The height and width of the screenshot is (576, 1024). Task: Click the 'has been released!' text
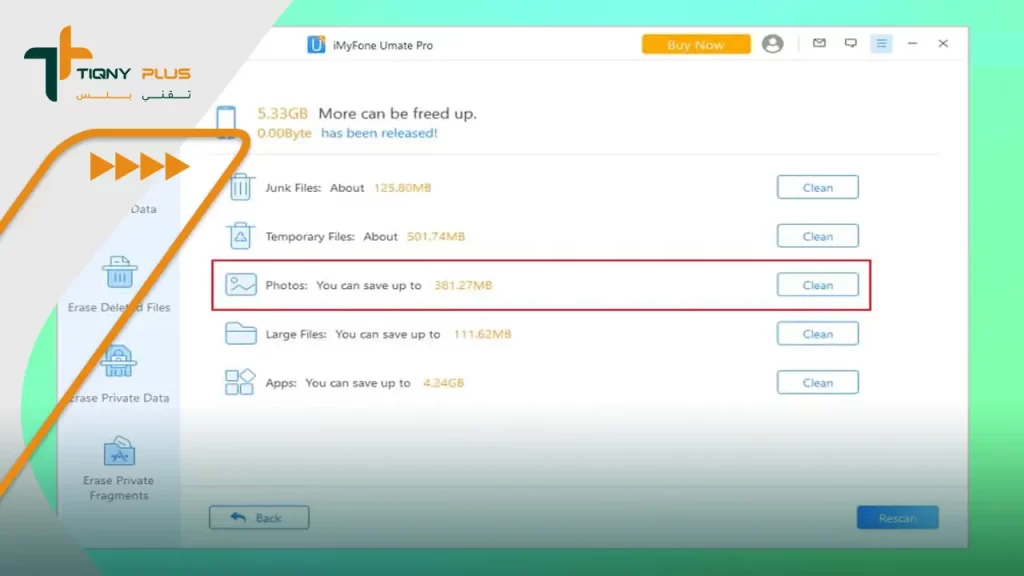(379, 133)
